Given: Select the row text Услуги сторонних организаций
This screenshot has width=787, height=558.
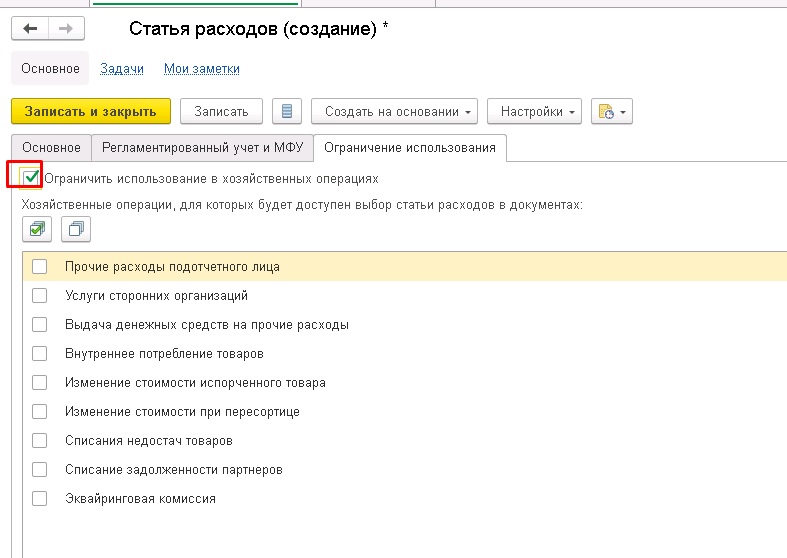Looking at the screenshot, I should coord(157,296).
